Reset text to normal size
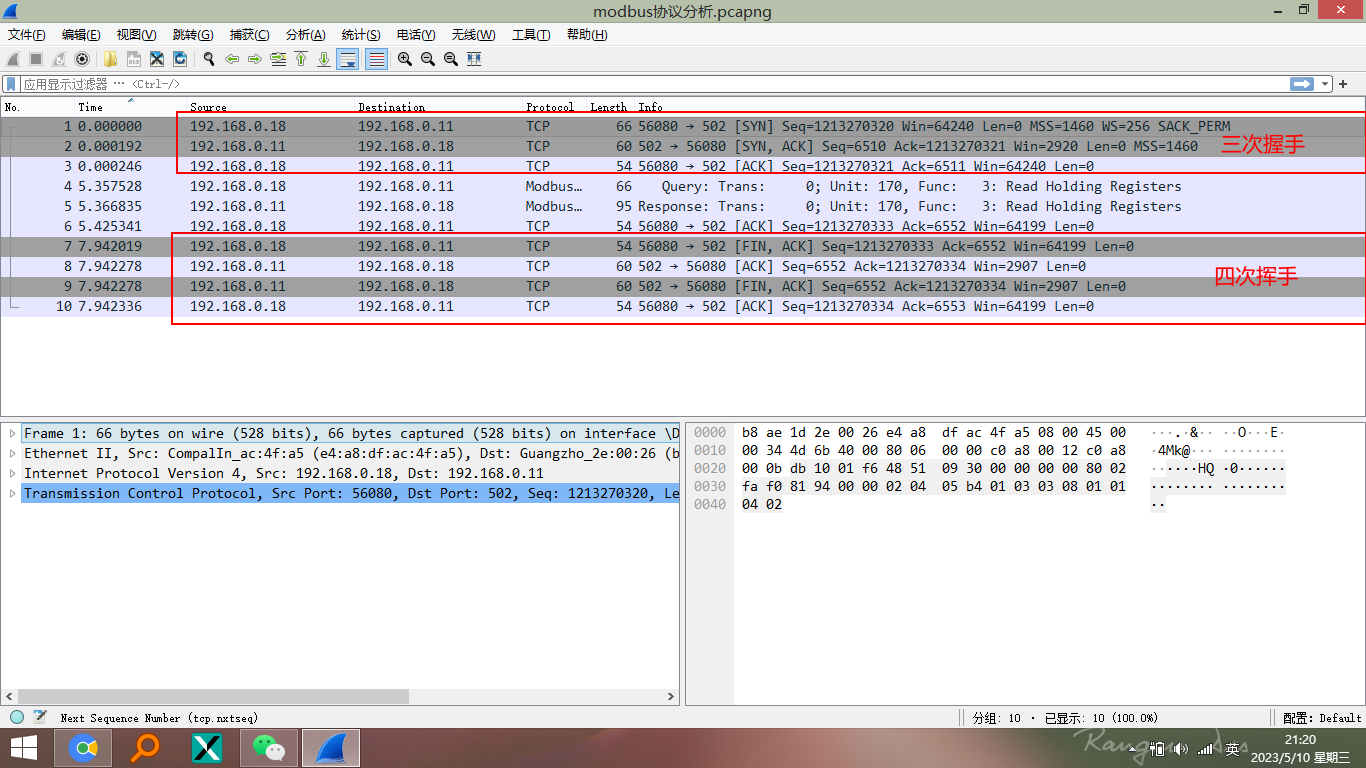1366x768 pixels. 450,59
